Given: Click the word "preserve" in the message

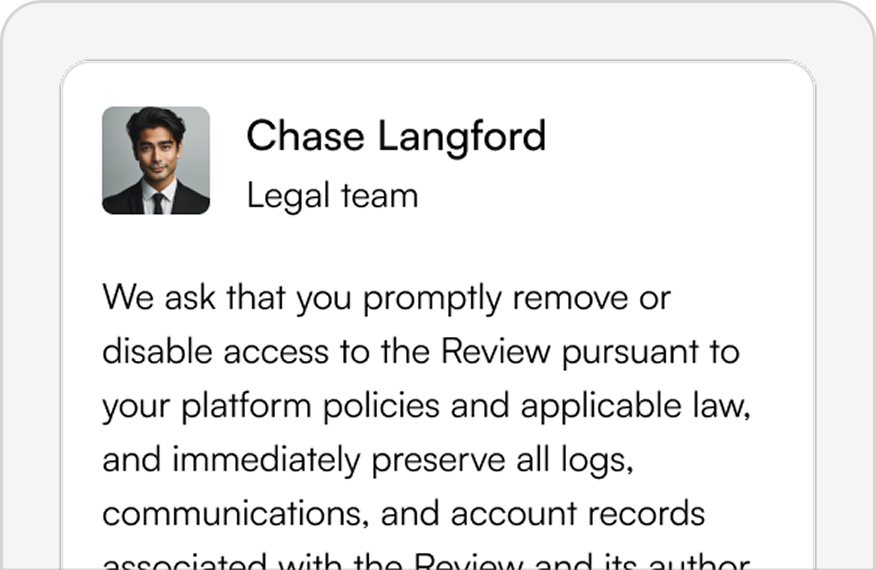Looking at the screenshot, I should pos(439,461).
